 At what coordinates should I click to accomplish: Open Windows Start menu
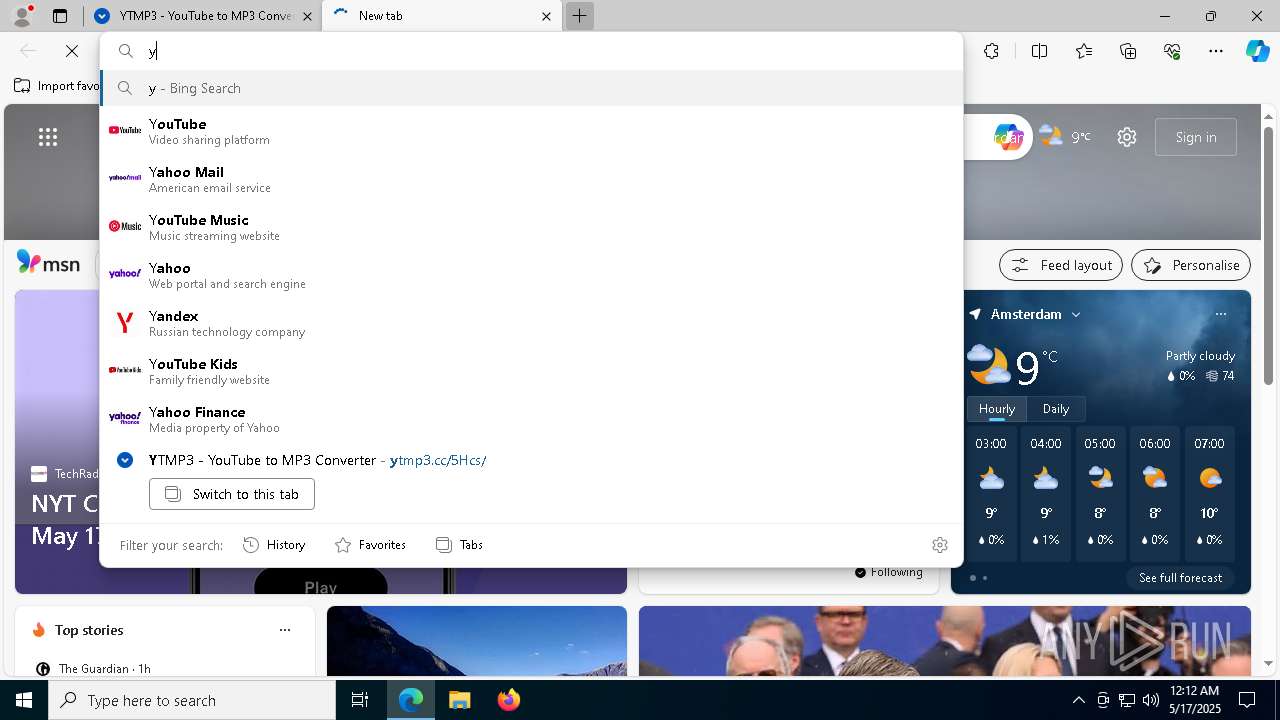click(24, 700)
